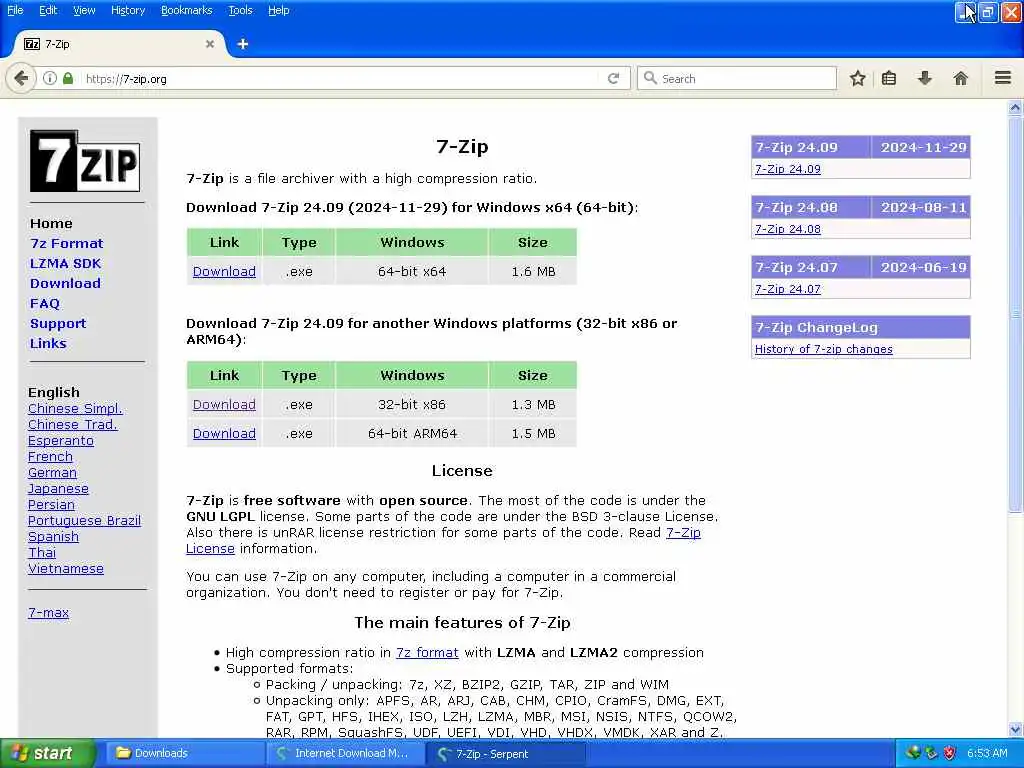Switch language to Spanish
Screen dimensions: 1024x768
[54, 537]
